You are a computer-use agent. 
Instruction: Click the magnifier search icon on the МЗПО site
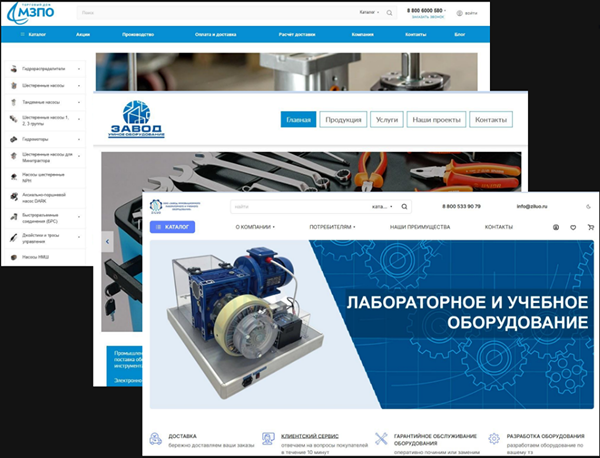(x=389, y=13)
